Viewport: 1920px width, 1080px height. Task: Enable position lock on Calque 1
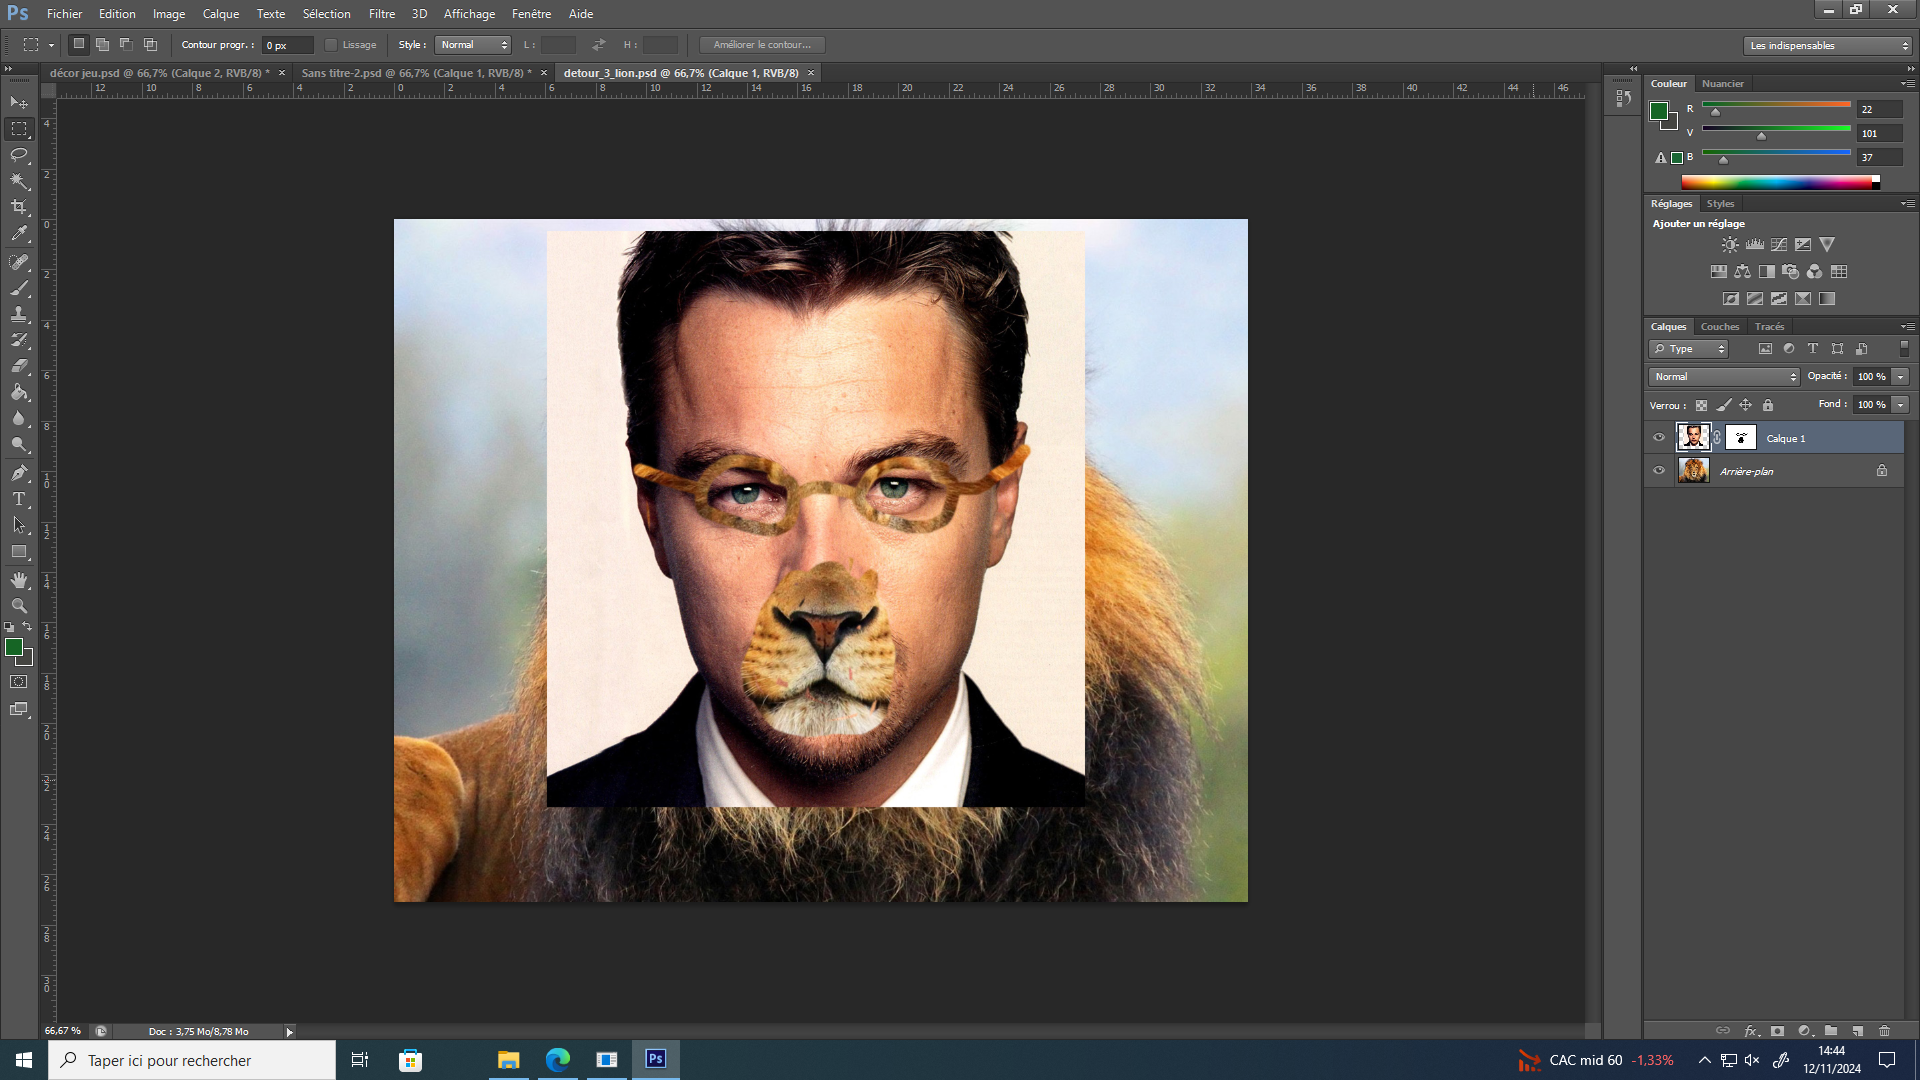[x=1746, y=405]
